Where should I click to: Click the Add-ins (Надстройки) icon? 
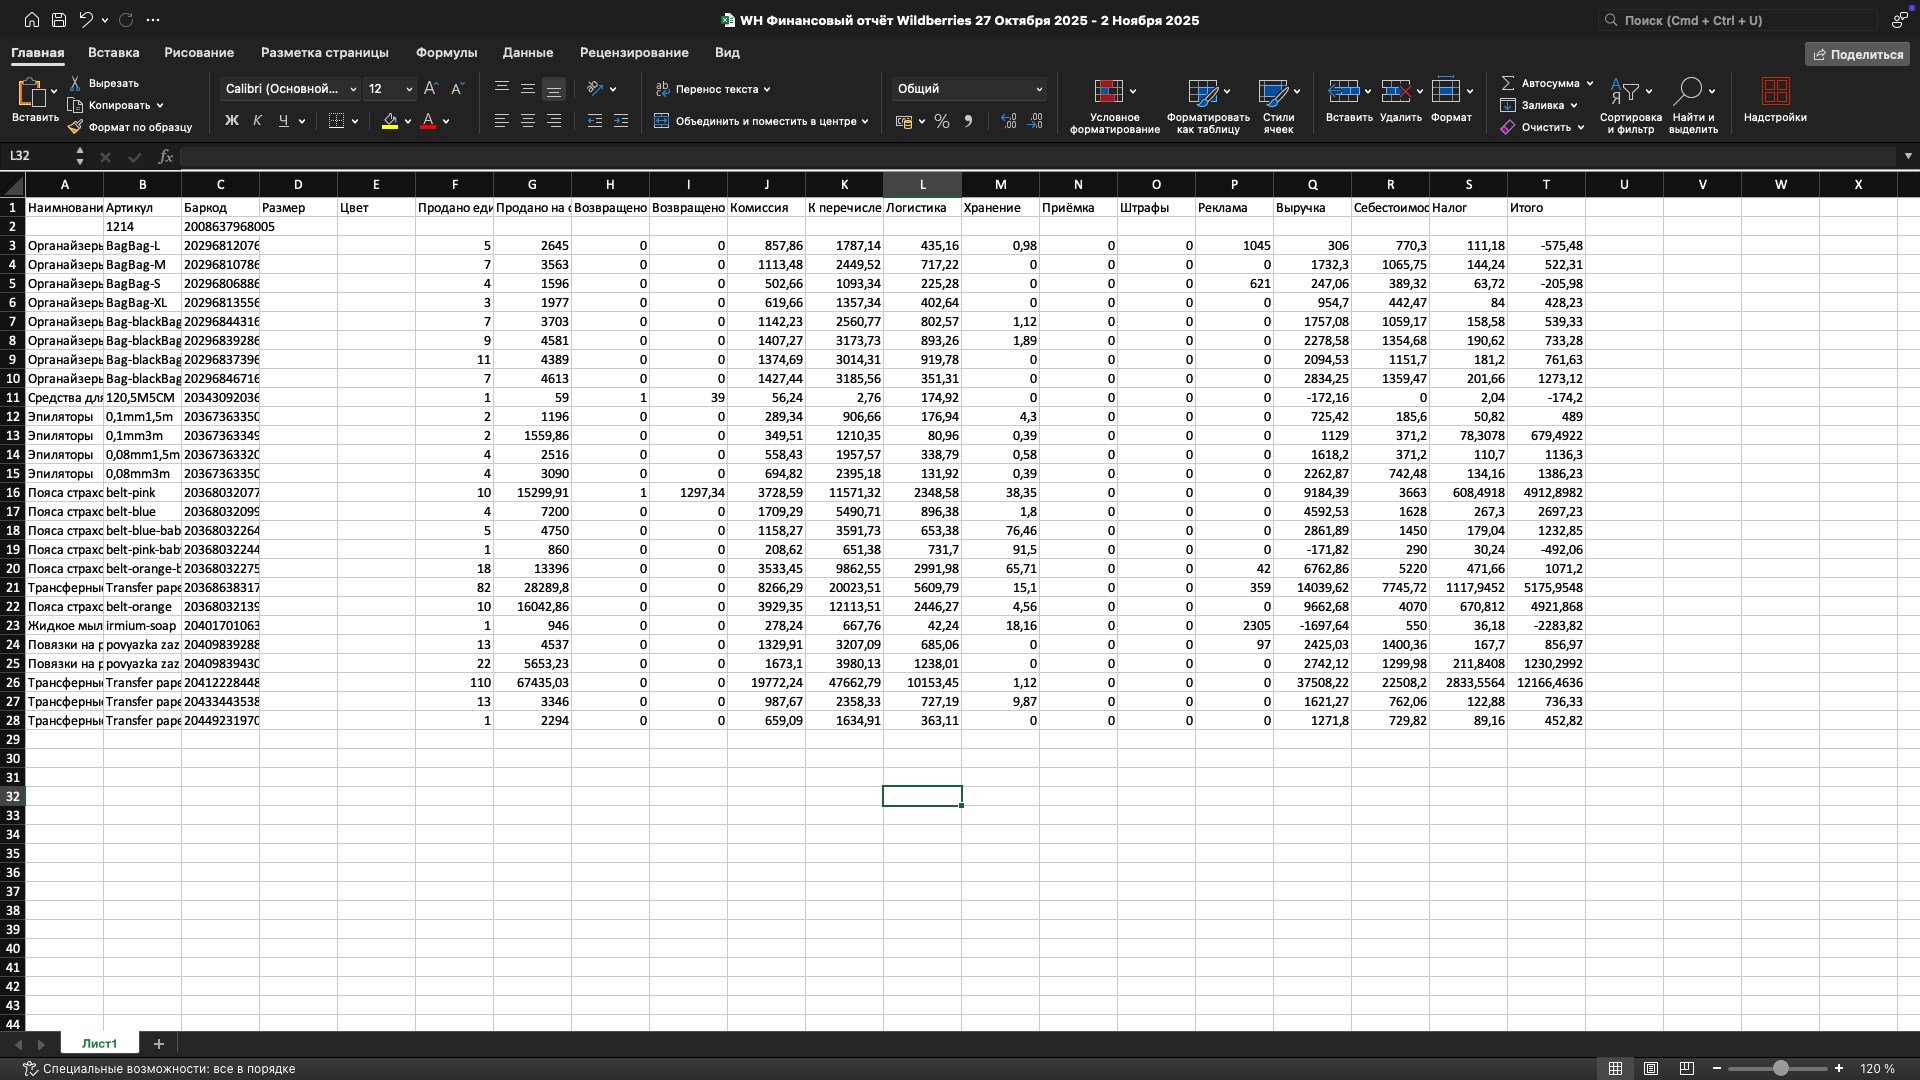tap(1775, 92)
